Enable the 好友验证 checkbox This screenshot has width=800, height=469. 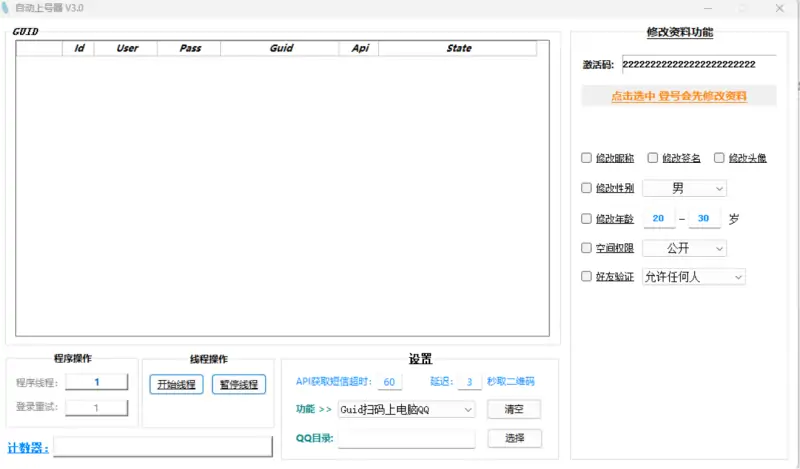[587, 277]
